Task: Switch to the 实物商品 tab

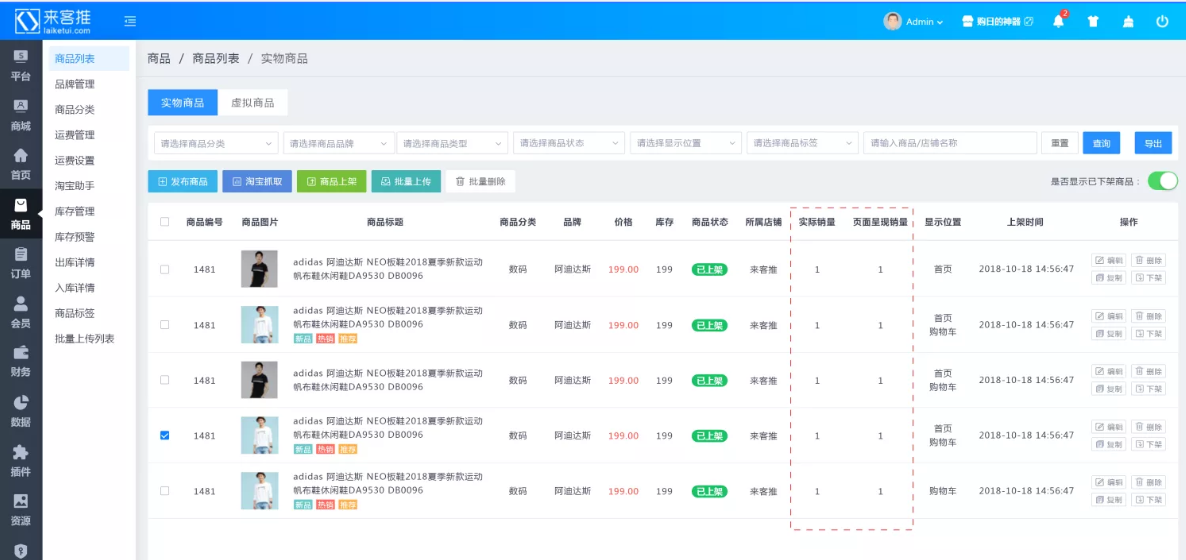Action: click(182, 103)
